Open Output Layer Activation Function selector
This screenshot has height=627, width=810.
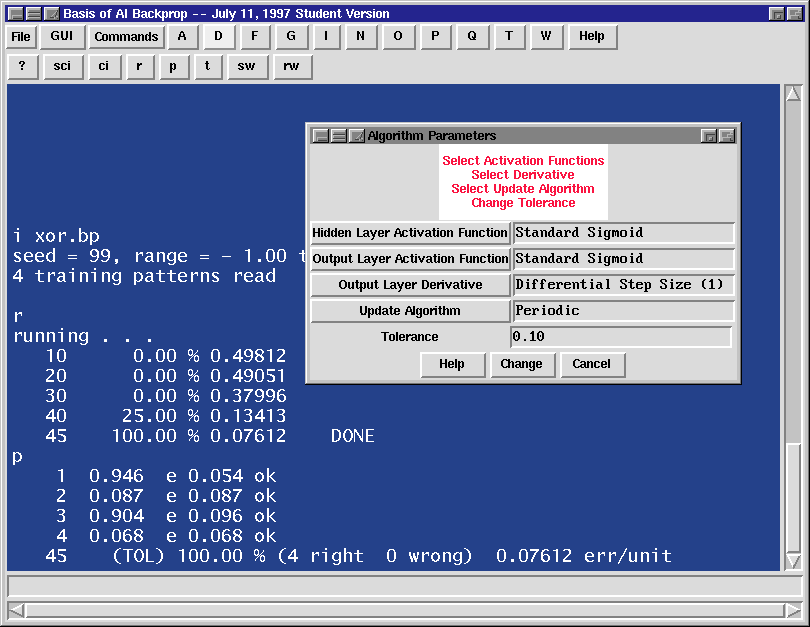(410, 259)
